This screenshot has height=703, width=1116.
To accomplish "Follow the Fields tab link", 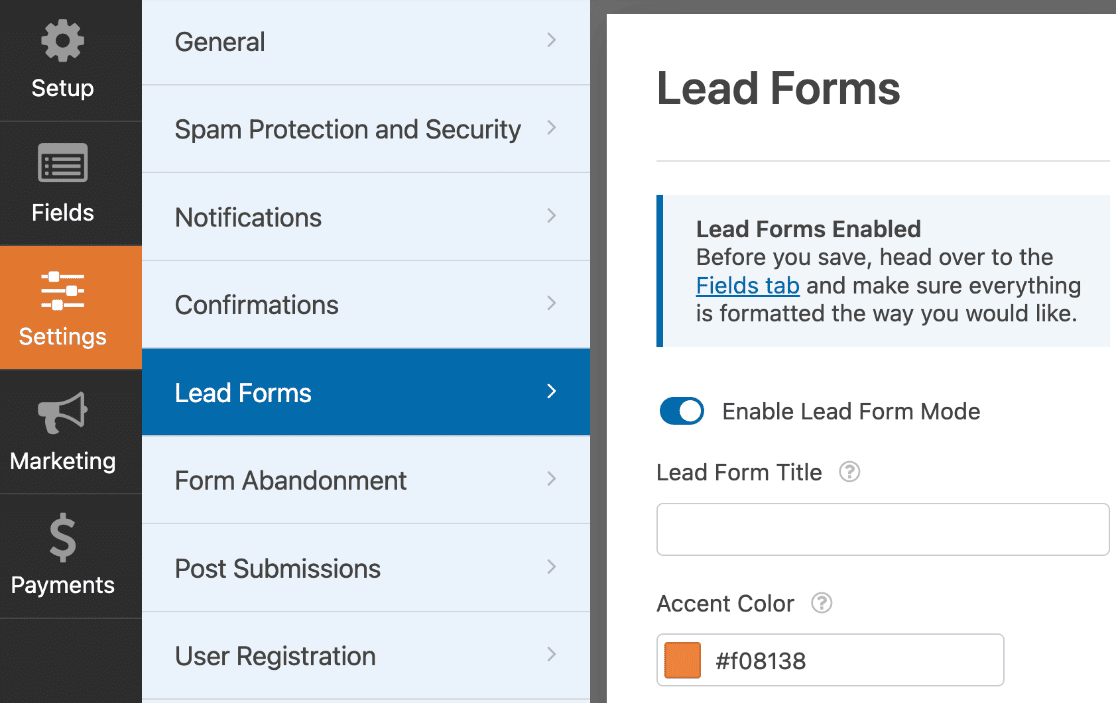I will pos(747,286).
